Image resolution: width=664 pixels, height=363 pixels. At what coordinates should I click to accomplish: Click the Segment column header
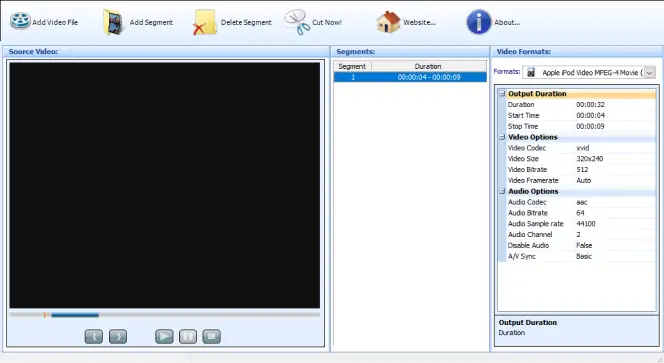pos(352,67)
